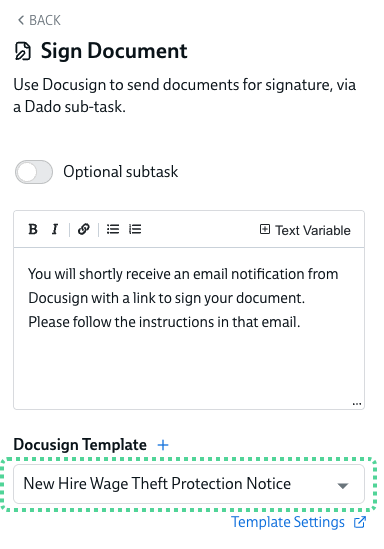
Task: Insert a hyperlink with the chain icon
Action: pos(84,229)
